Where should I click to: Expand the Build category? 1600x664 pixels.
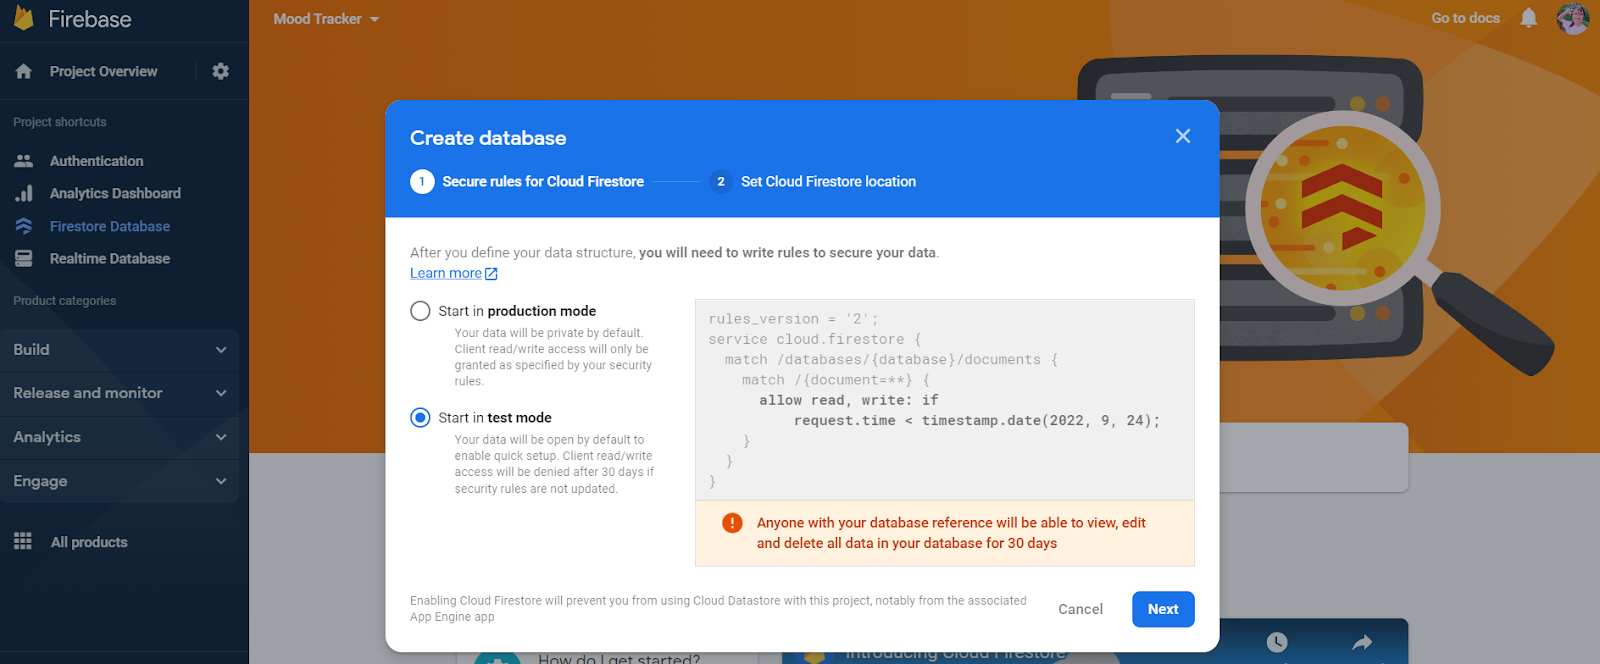[120, 350]
